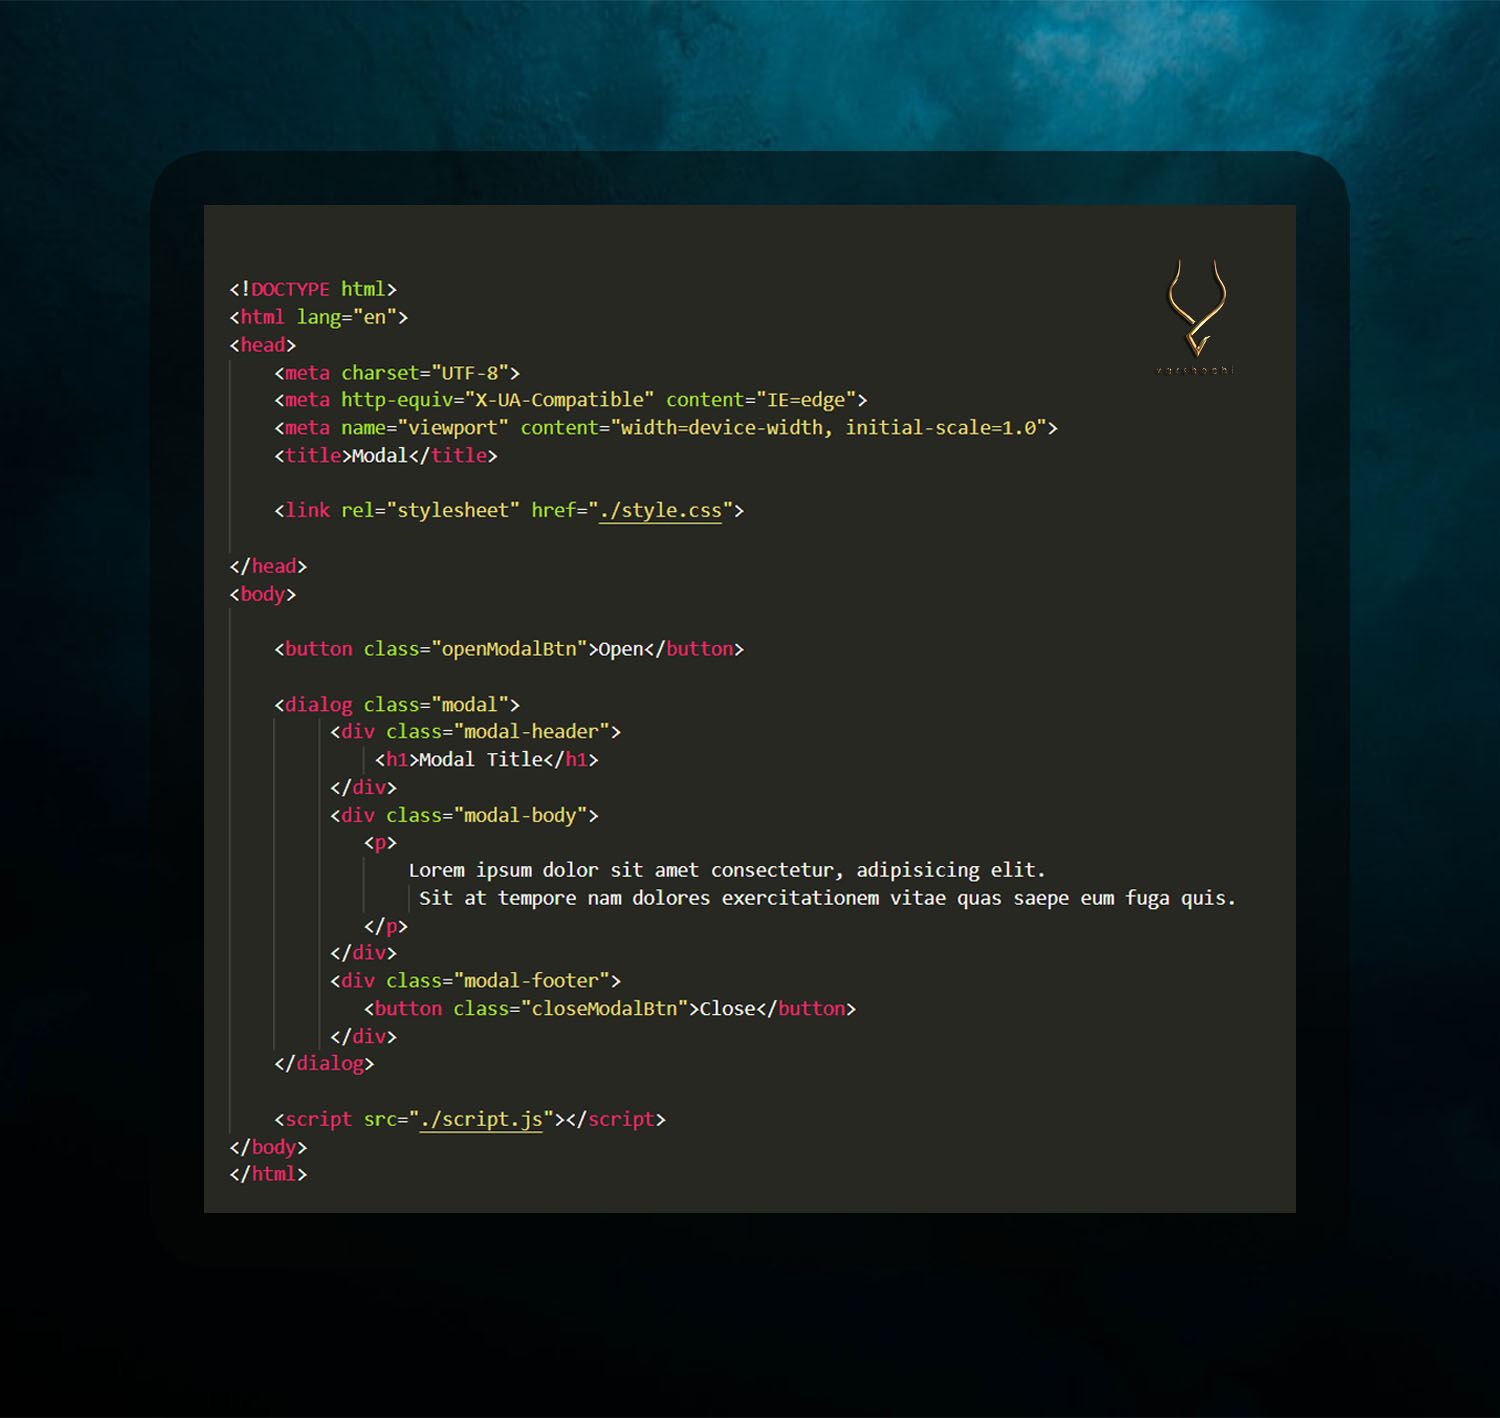This screenshot has height=1418, width=1500.
Task: Click the golden horned logo
Action: [x=1197, y=310]
